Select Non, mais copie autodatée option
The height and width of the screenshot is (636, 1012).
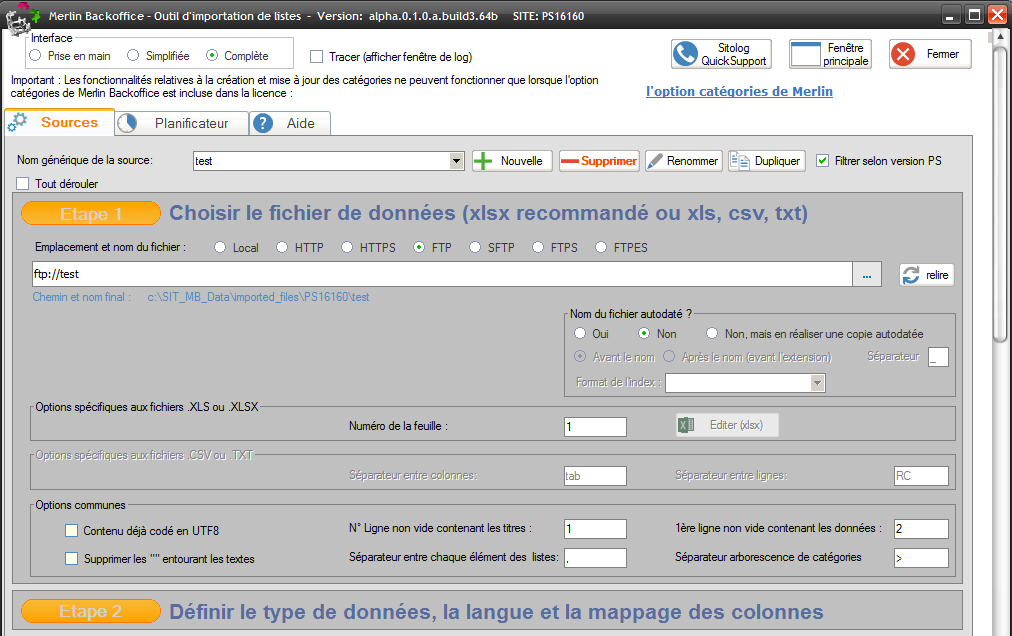[x=712, y=333]
